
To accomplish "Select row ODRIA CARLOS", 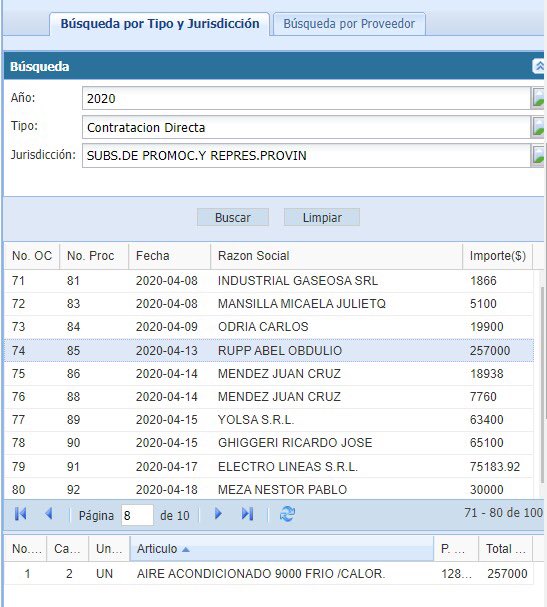I will 269,327.
